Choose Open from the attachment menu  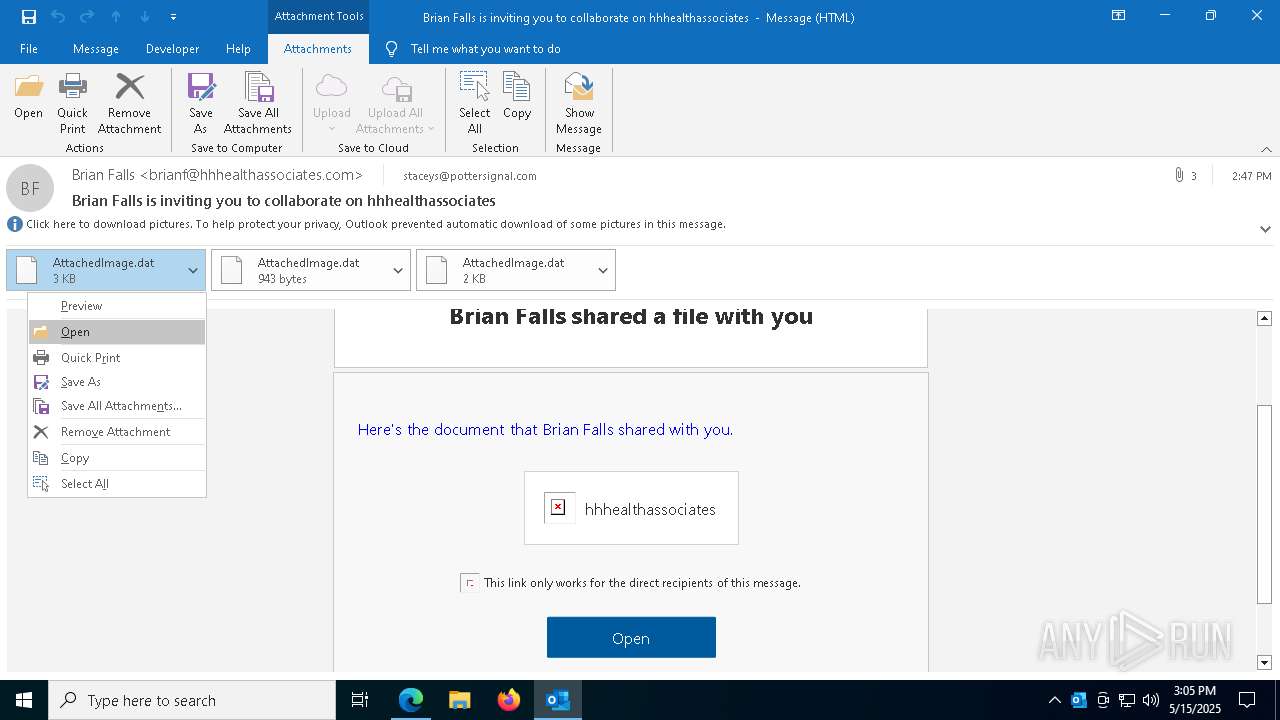[117, 332]
